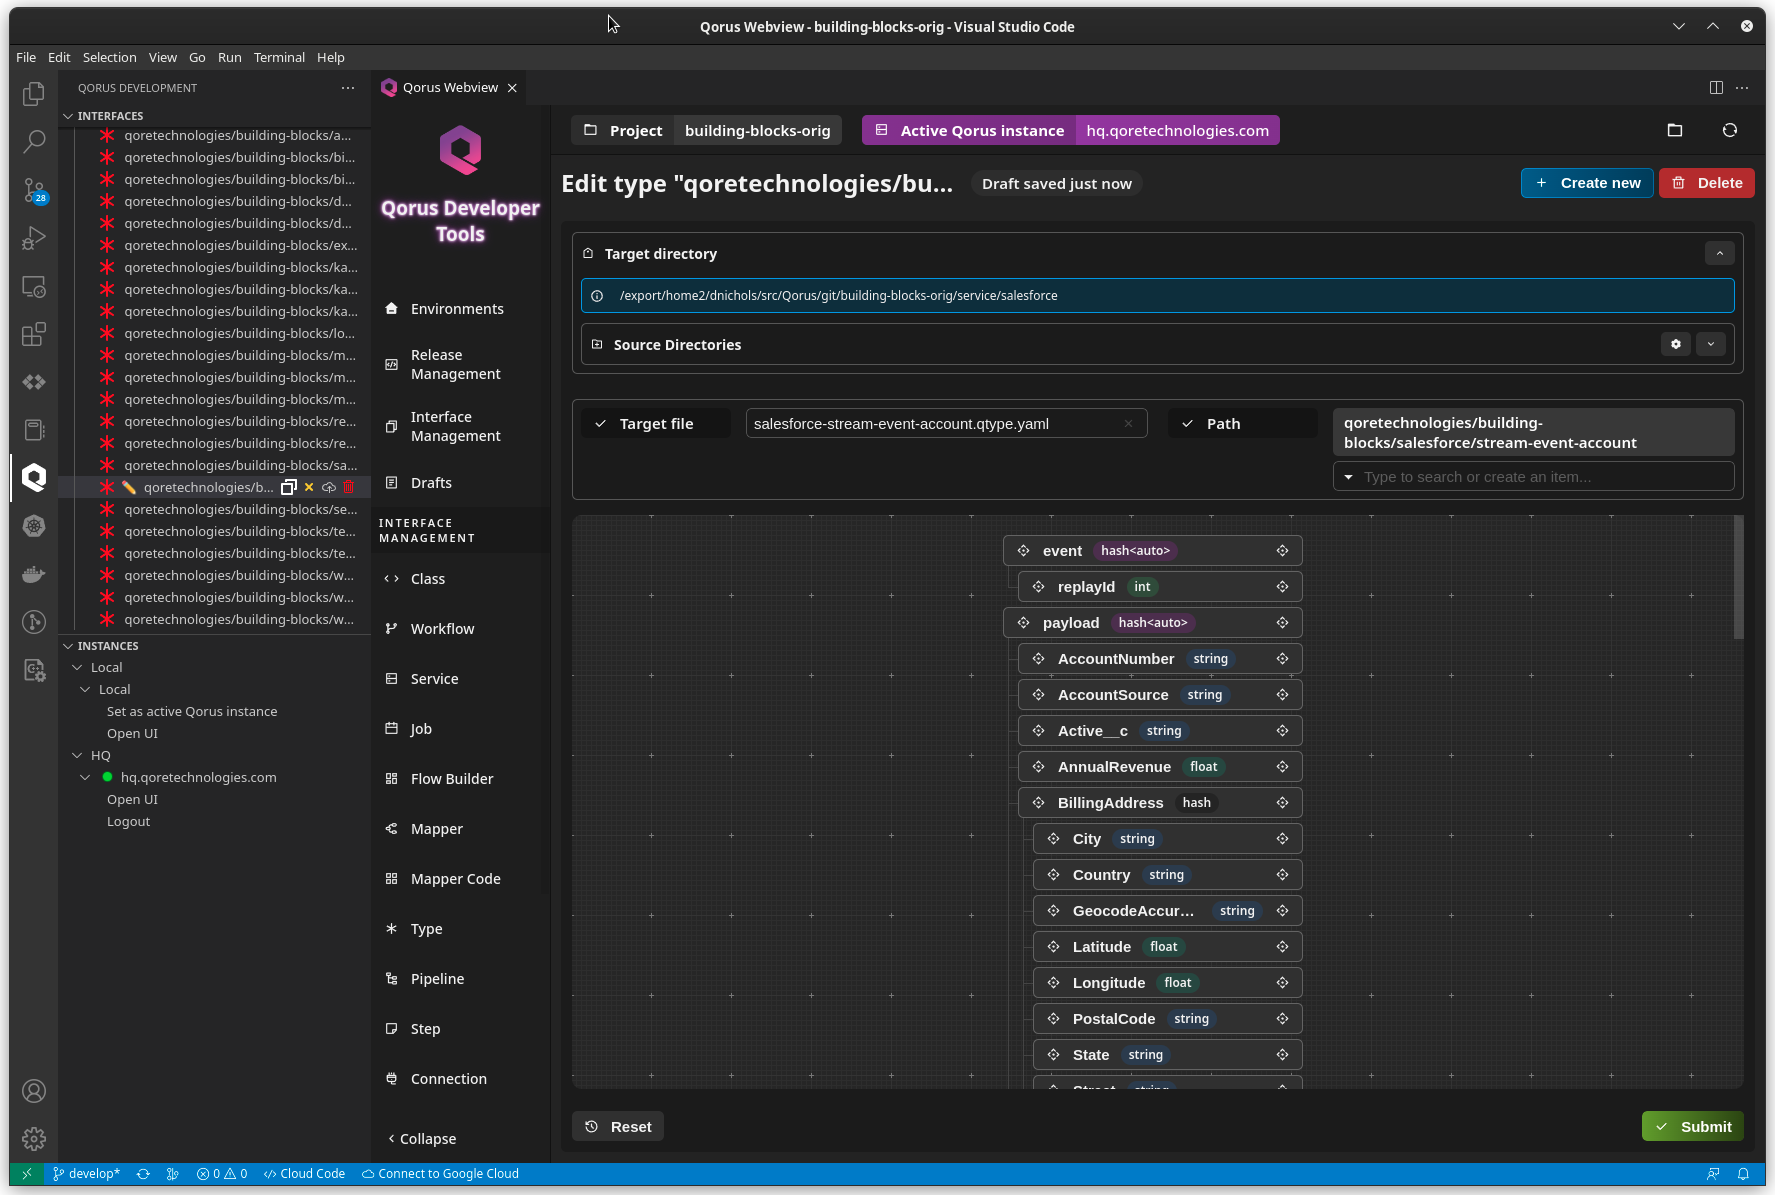Screen dimensions: 1775x1195
Task: Collapse the HQ instances group
Action: click(77, 756)
